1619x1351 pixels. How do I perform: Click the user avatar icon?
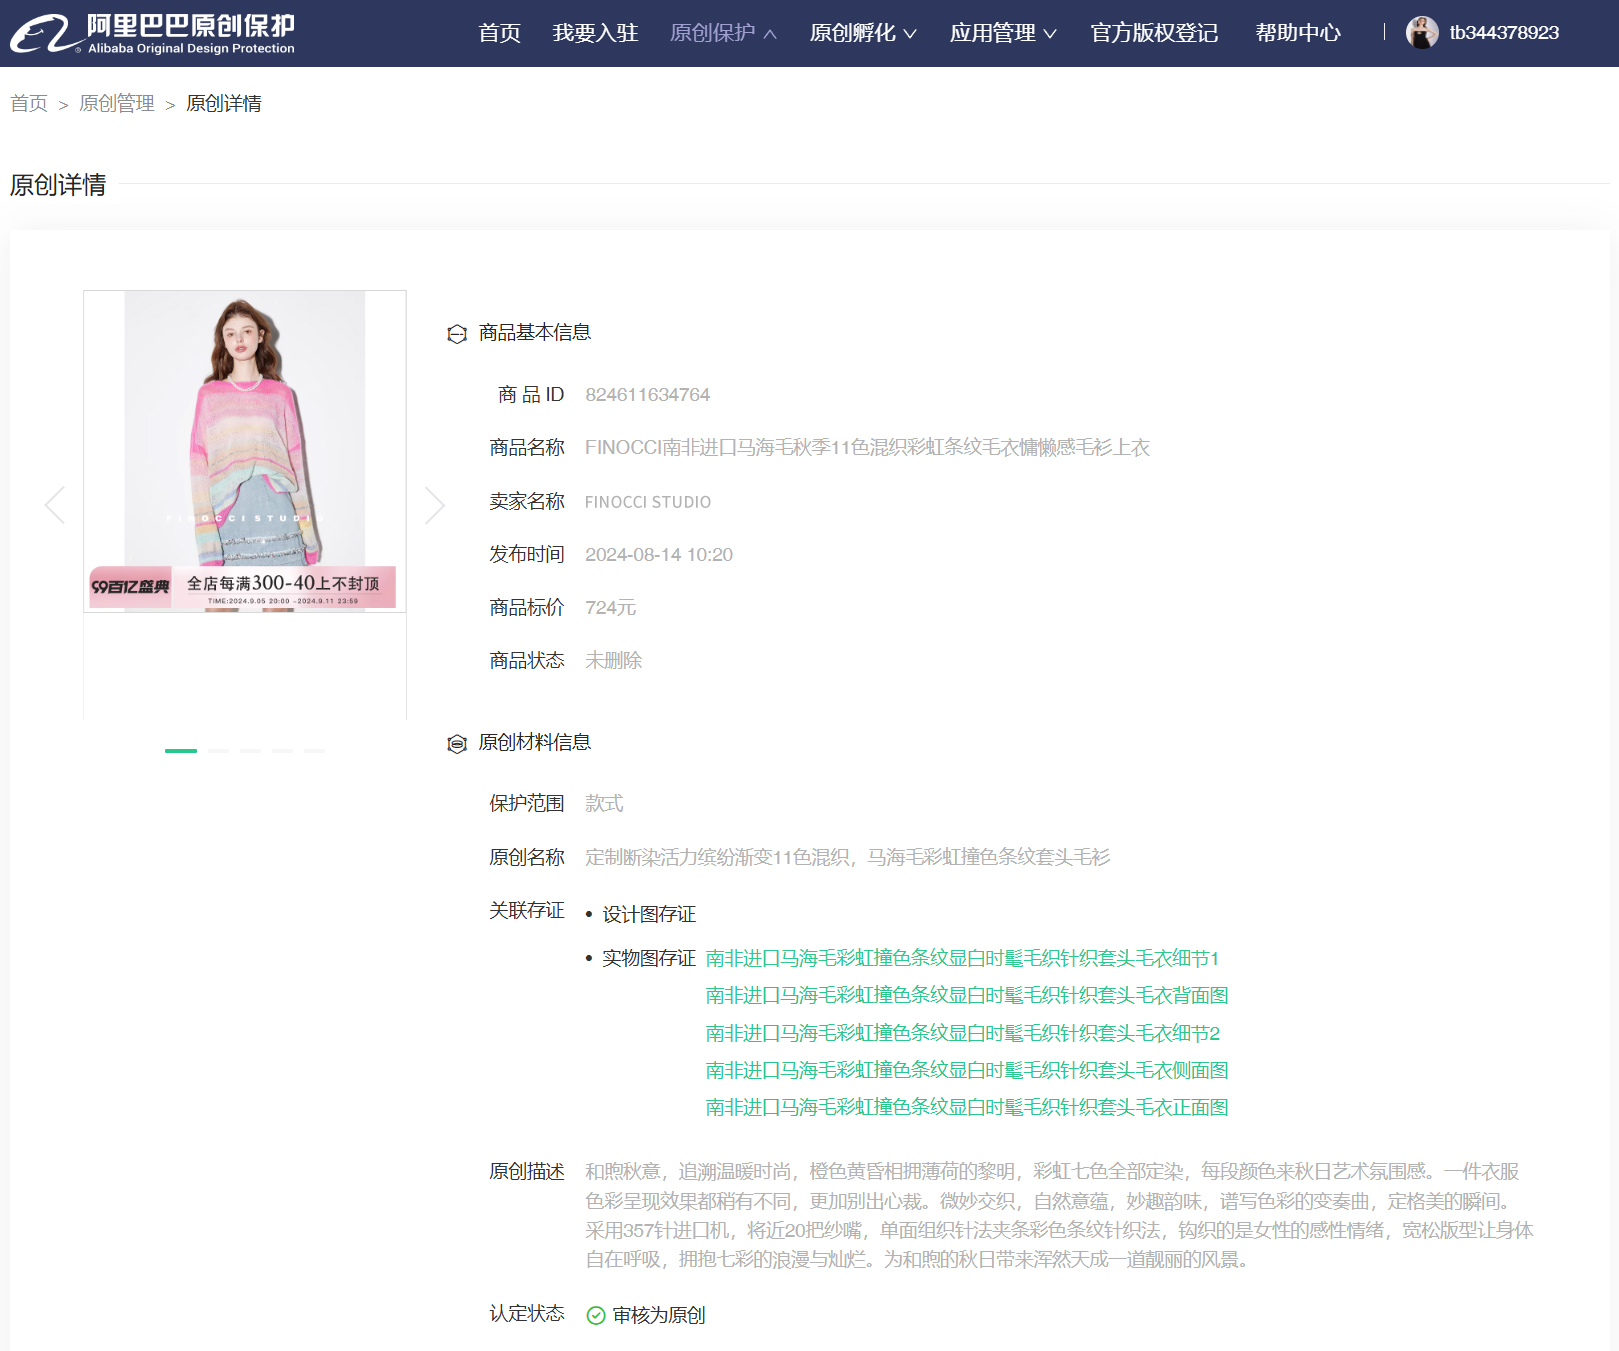tap(1421, 33)
